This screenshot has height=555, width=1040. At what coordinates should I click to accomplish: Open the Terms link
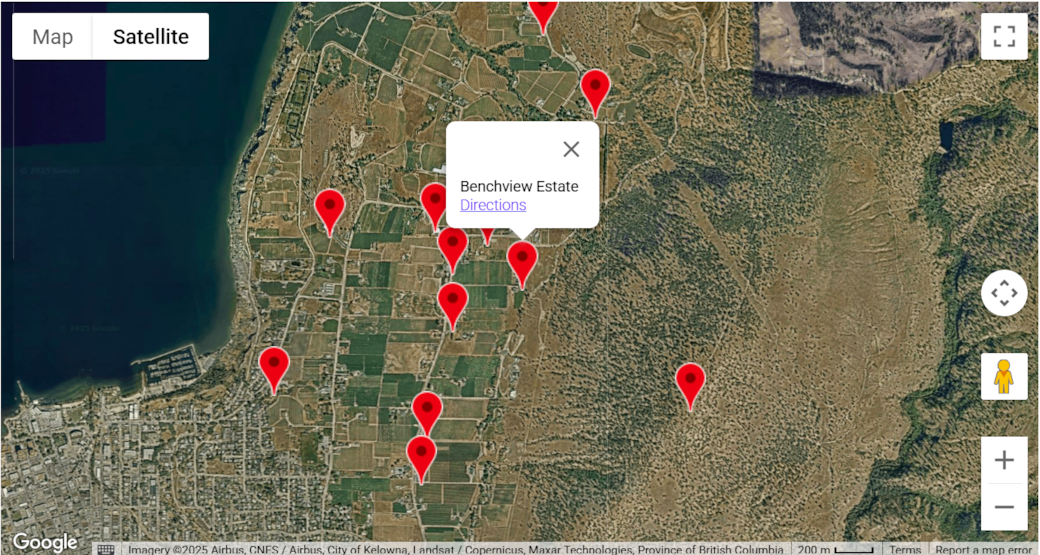click(x=905, y=550)
